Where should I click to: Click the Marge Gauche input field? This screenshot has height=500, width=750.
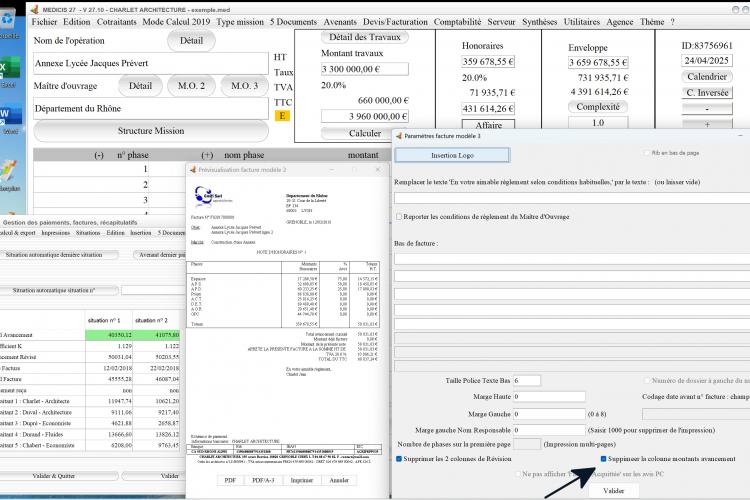coord(549,414)
